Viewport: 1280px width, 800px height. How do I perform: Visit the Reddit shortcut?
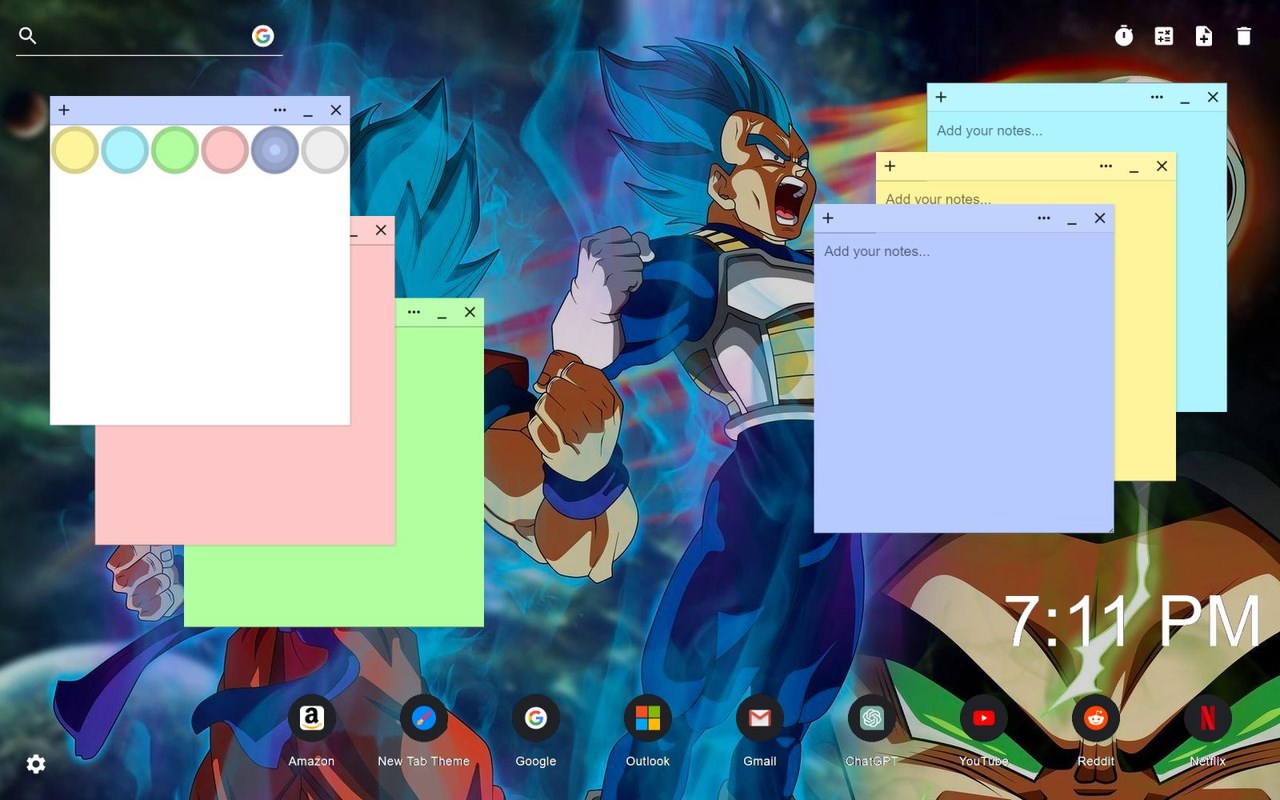pos(1096,718)
